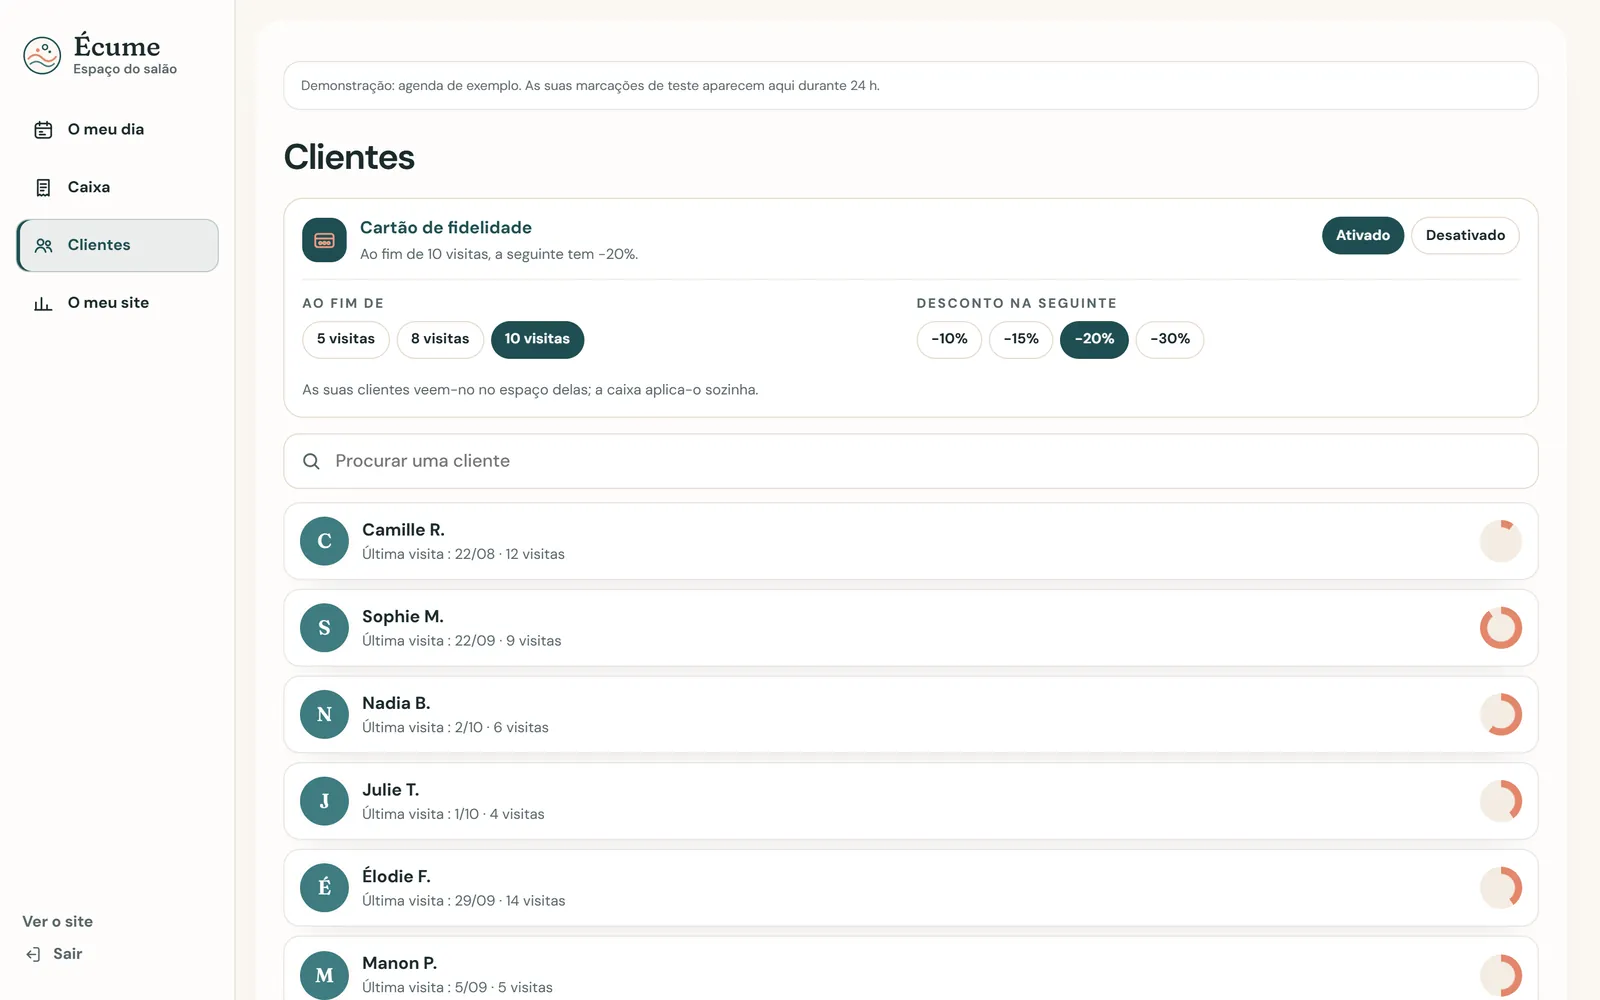
Task: Click the logout arrow icon beside Sair
Action: point(33,954)
